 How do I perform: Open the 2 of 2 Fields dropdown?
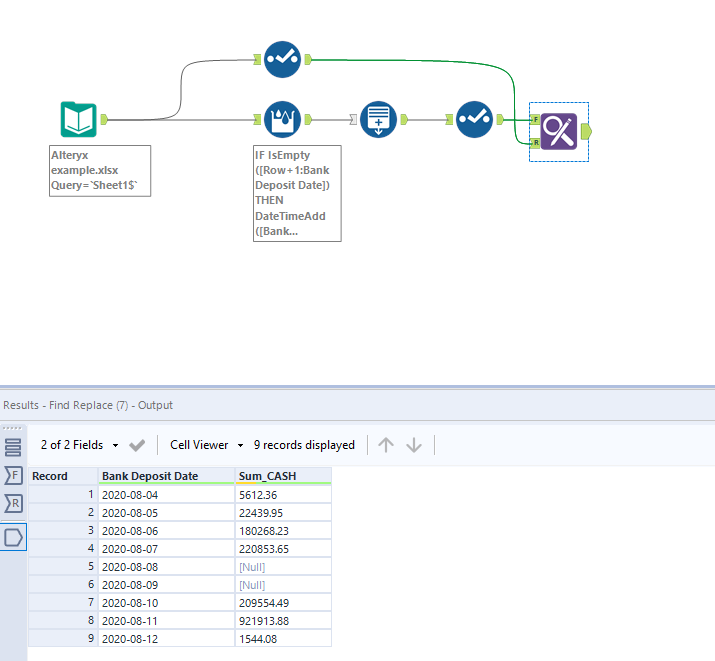[79, 445]
